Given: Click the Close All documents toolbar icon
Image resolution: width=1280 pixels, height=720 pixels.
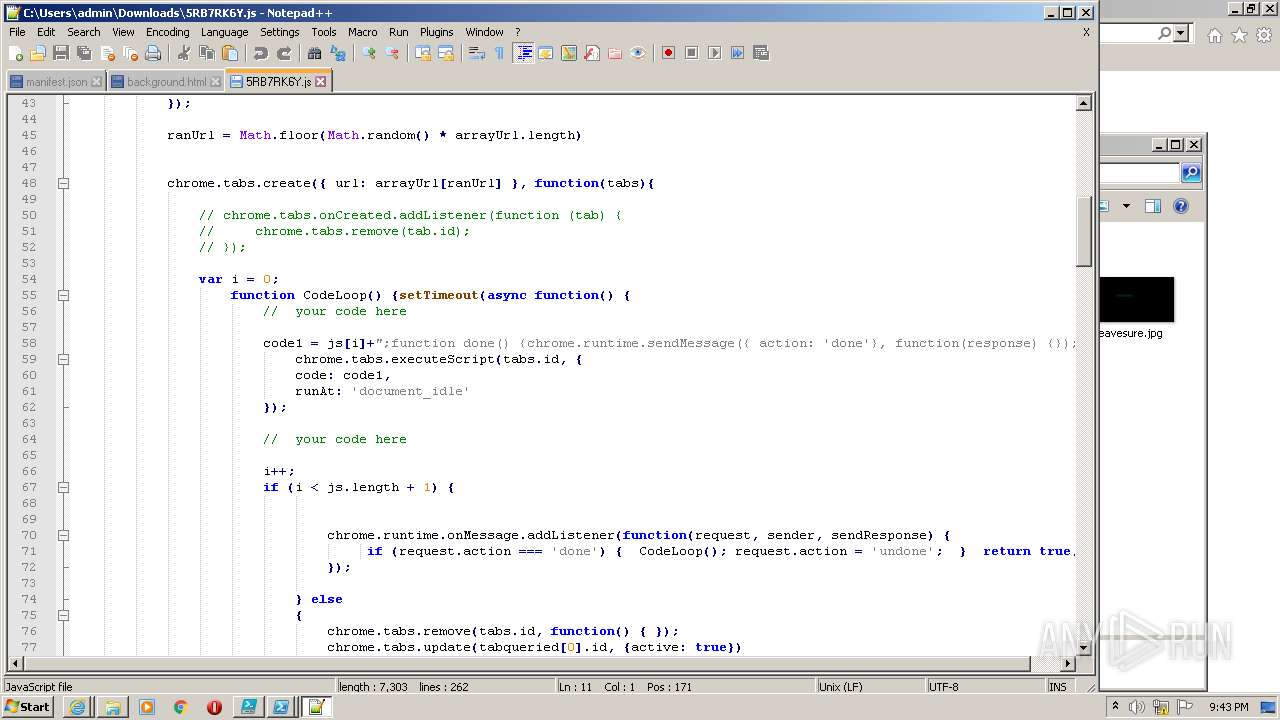Looking at the screenshot, I should coord(130,53).
